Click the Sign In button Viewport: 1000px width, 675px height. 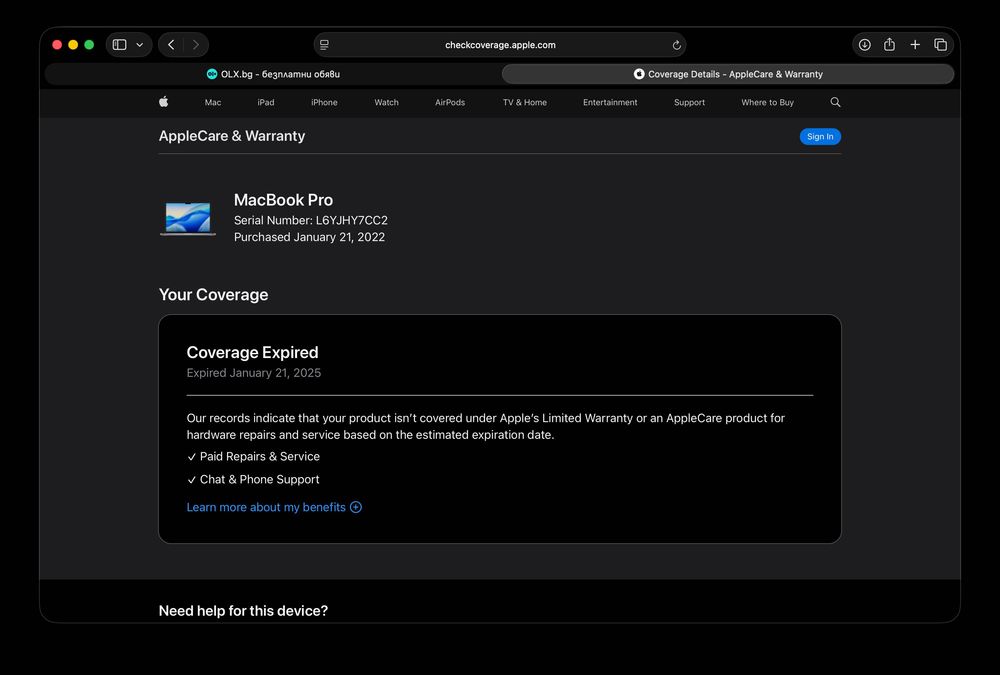[820, 137]
